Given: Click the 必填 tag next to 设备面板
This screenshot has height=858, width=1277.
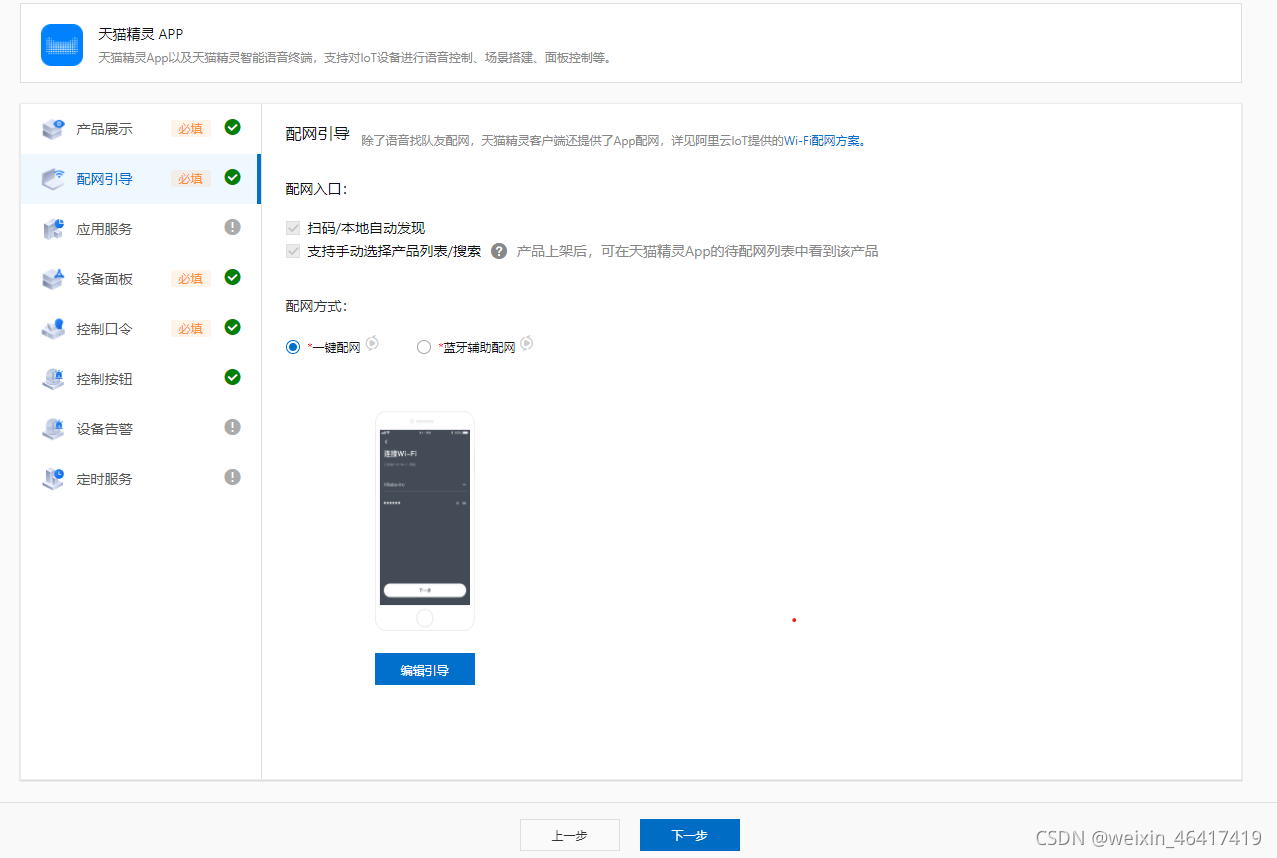Looking at the screenshot, I should click(191, 279).
